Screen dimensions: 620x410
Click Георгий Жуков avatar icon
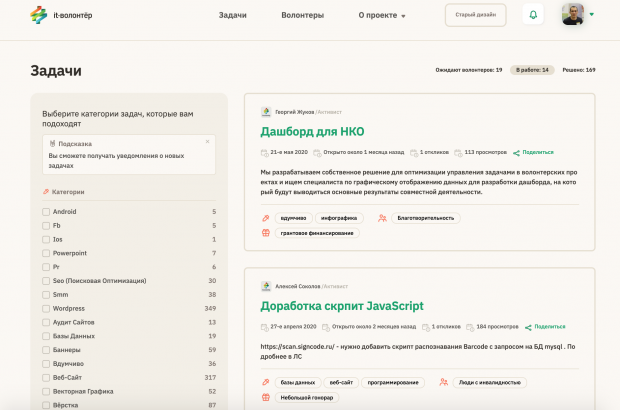266,112
